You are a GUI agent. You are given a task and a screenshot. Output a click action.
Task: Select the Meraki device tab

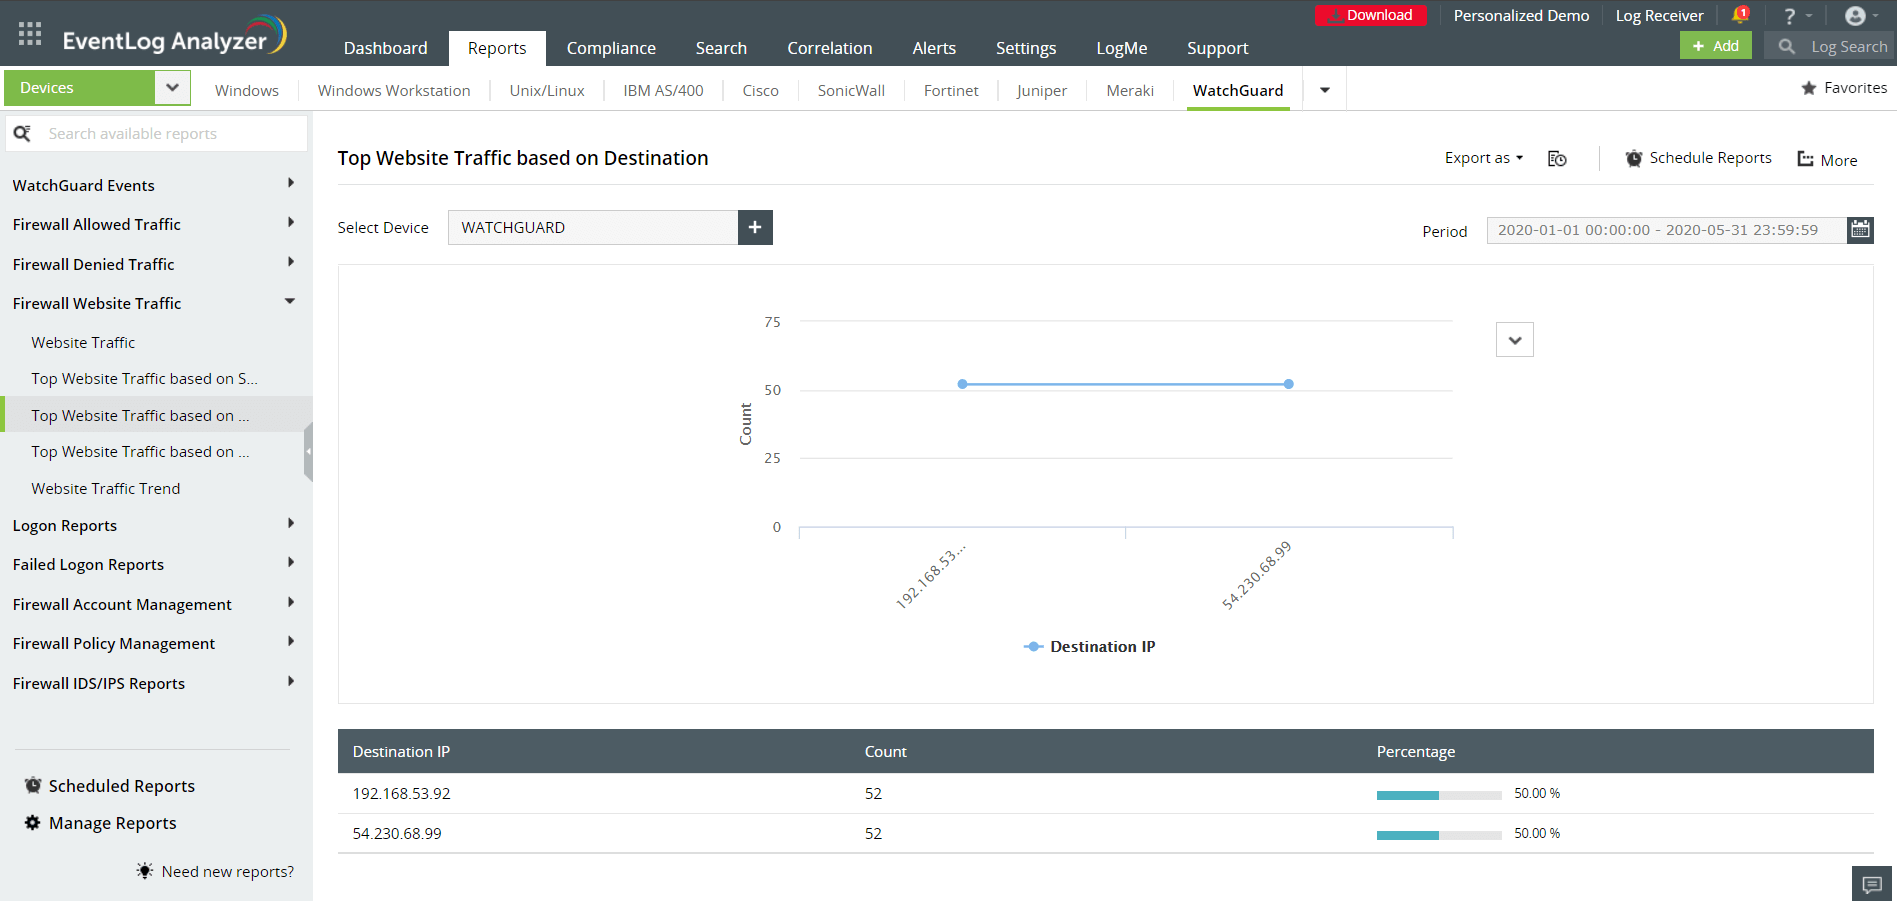[1130, 90]
